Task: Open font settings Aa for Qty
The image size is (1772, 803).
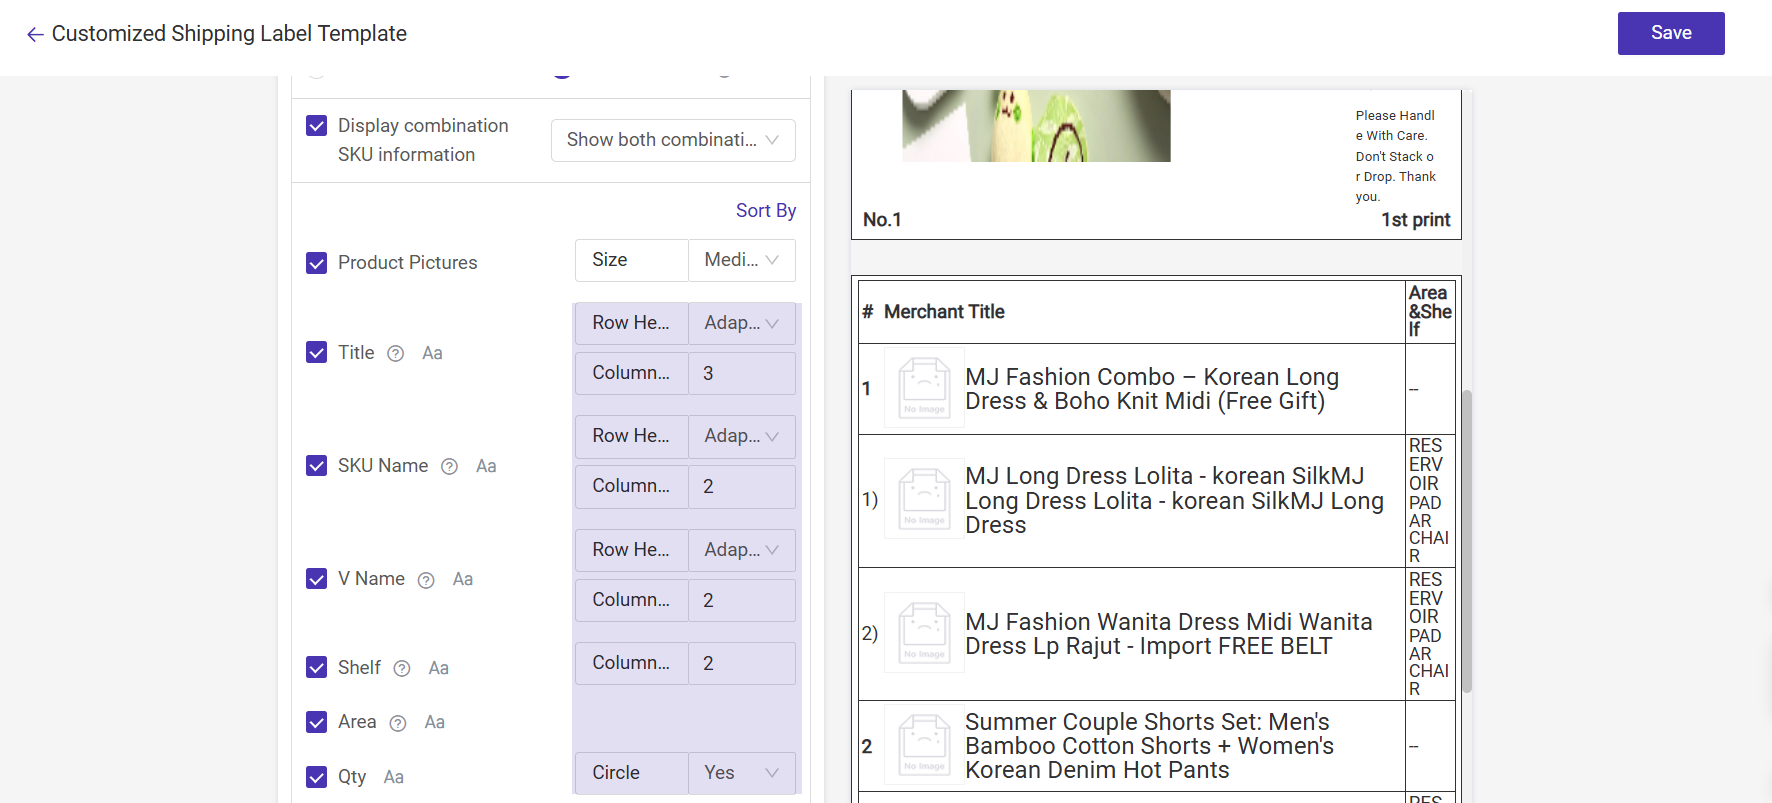Action: [x=394, y=777]
